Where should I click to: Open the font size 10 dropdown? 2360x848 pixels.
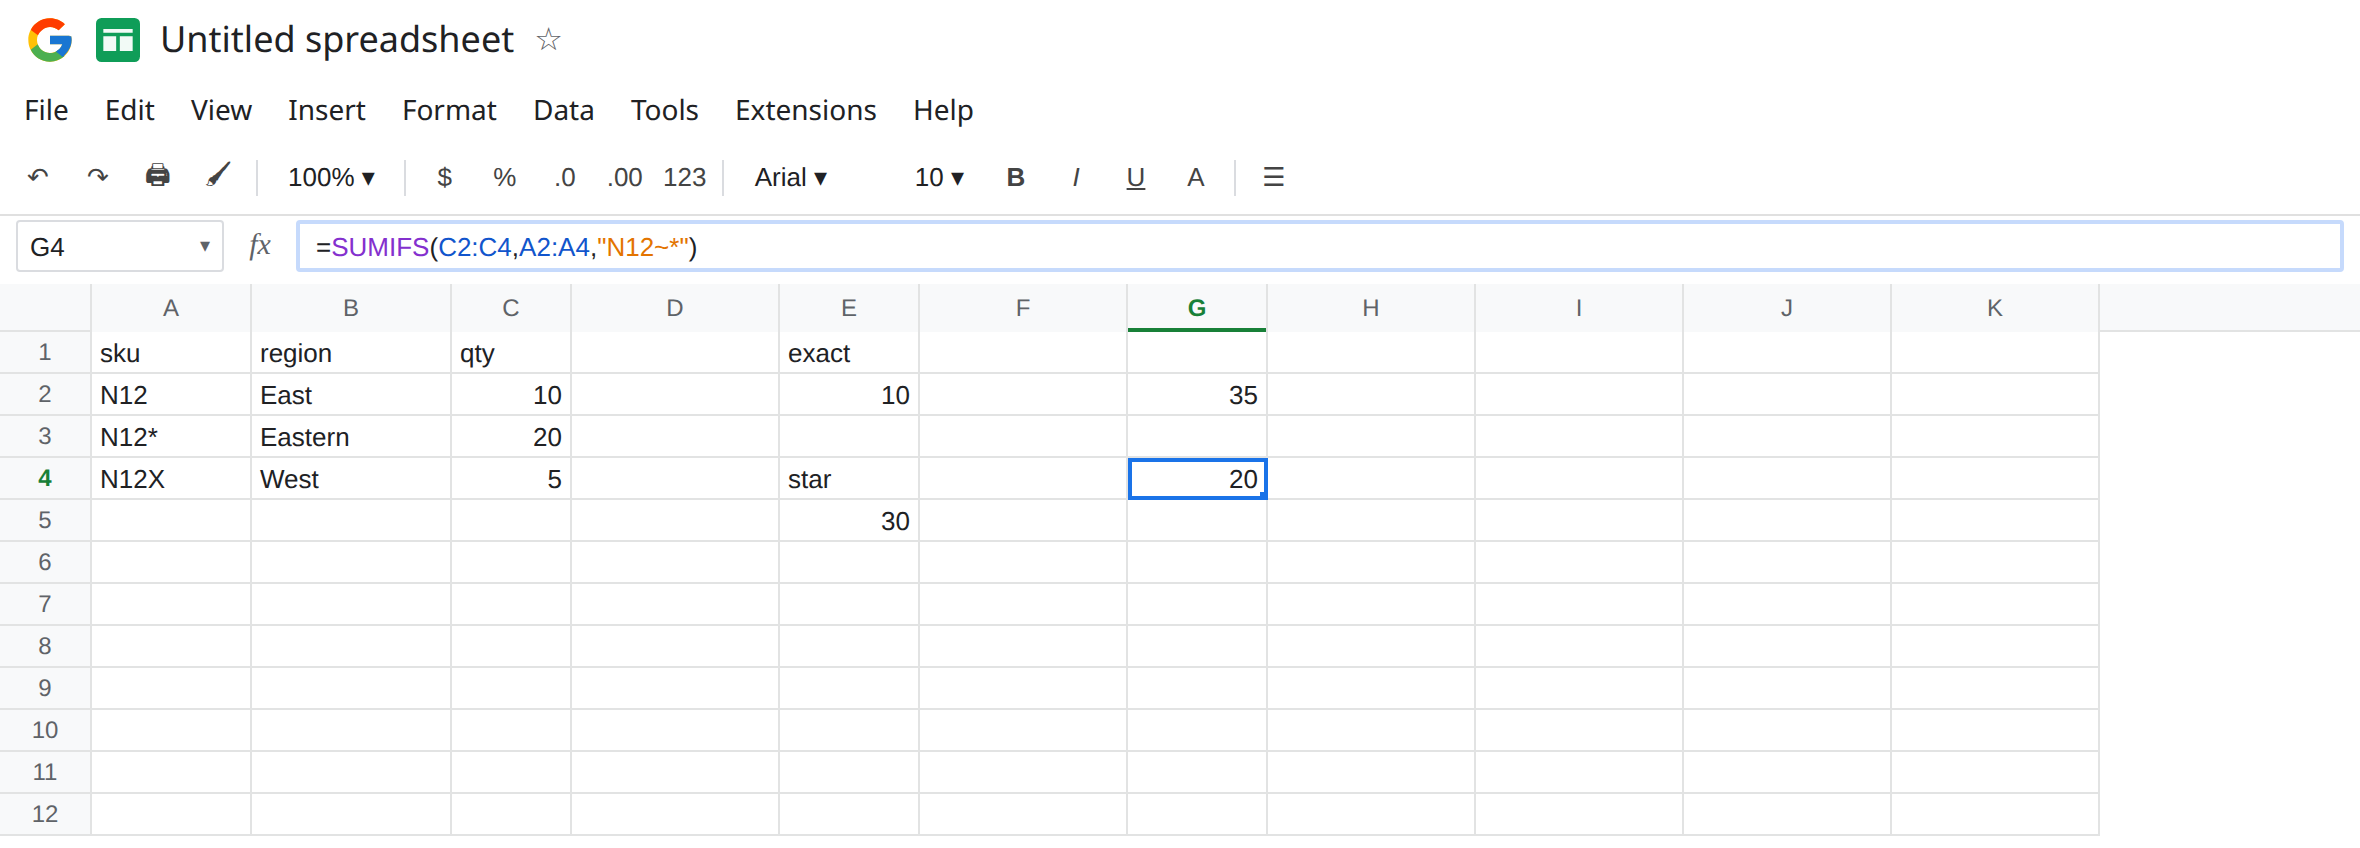coord(939,177)
